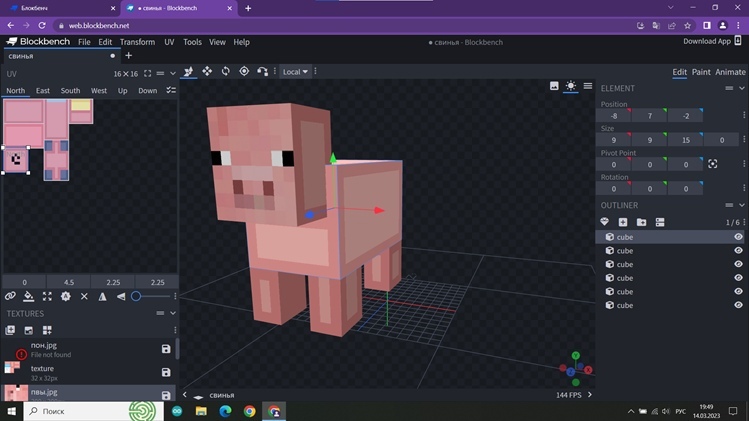Collapse the Textures panel
The image size is (749, 421).
171,313
